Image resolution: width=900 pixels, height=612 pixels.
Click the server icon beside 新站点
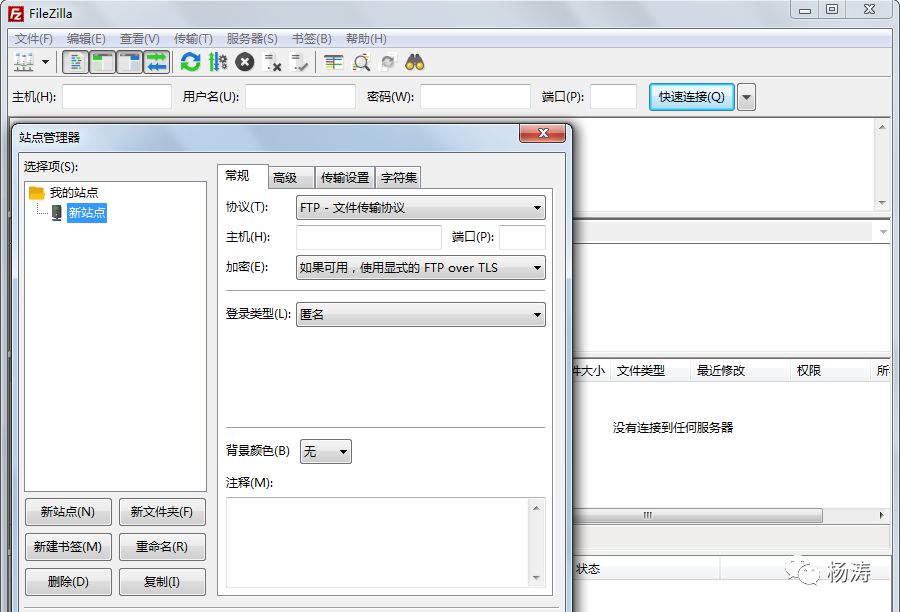pos(56,212)
